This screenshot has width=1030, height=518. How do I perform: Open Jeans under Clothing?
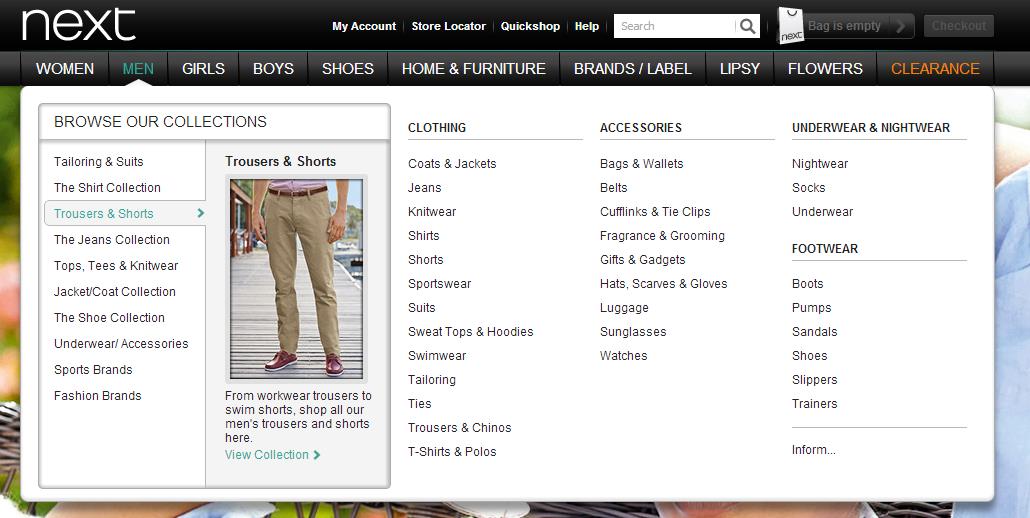(x=424, y=188)
